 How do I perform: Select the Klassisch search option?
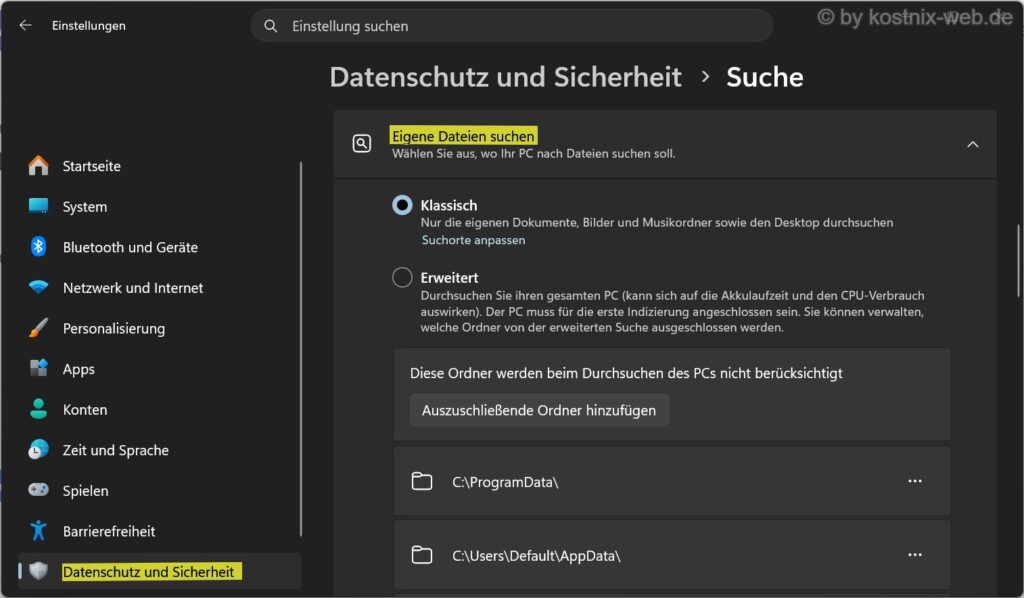(402, 205)
